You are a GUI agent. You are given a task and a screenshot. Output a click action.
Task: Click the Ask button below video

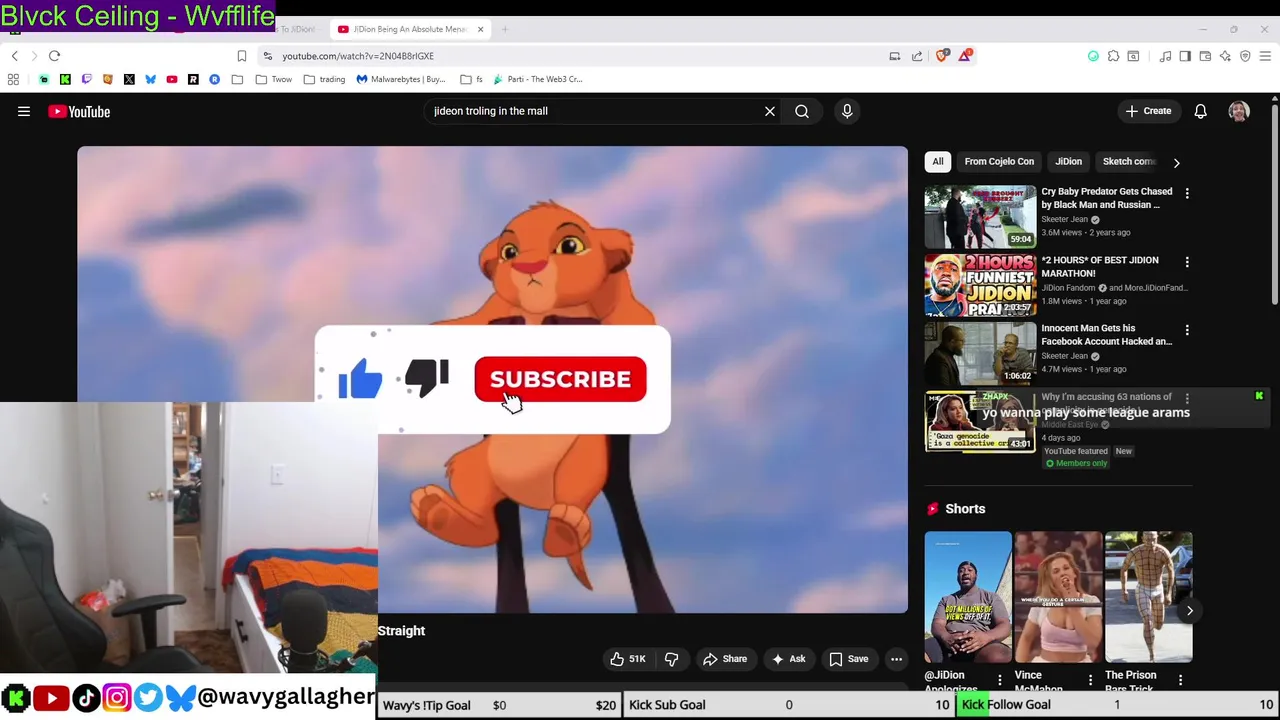point(788,659)
